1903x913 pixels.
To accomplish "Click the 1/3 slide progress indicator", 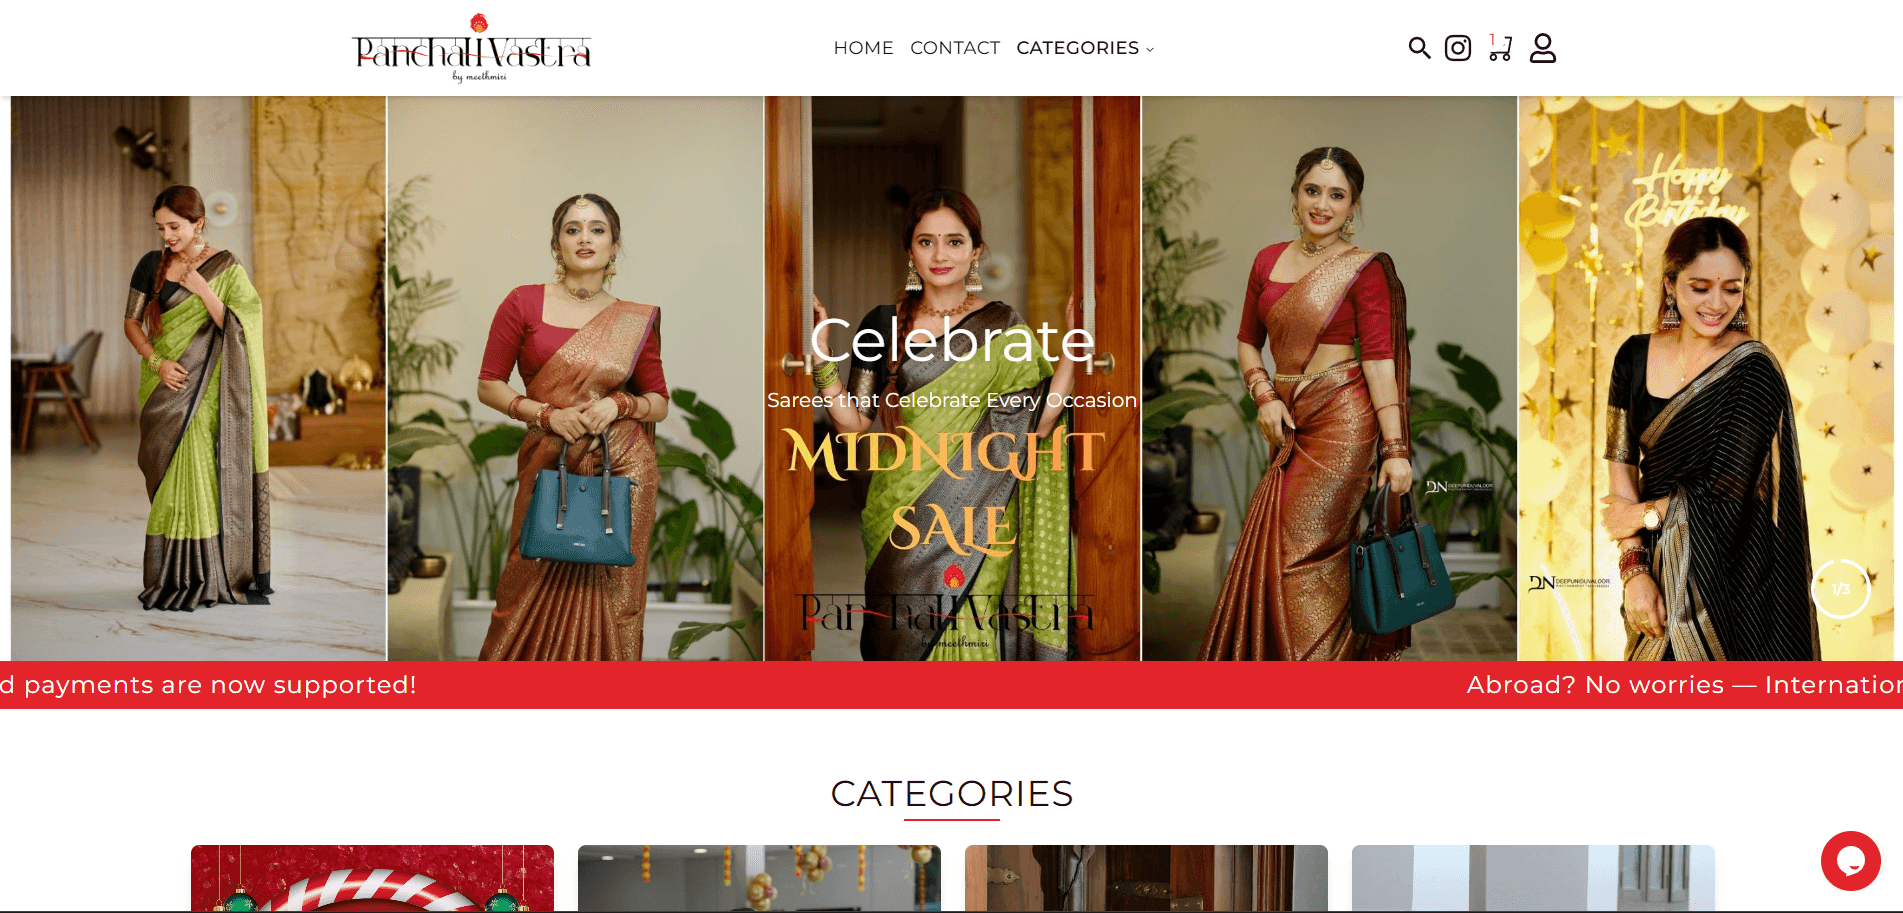I will (x=1840, y=589).
